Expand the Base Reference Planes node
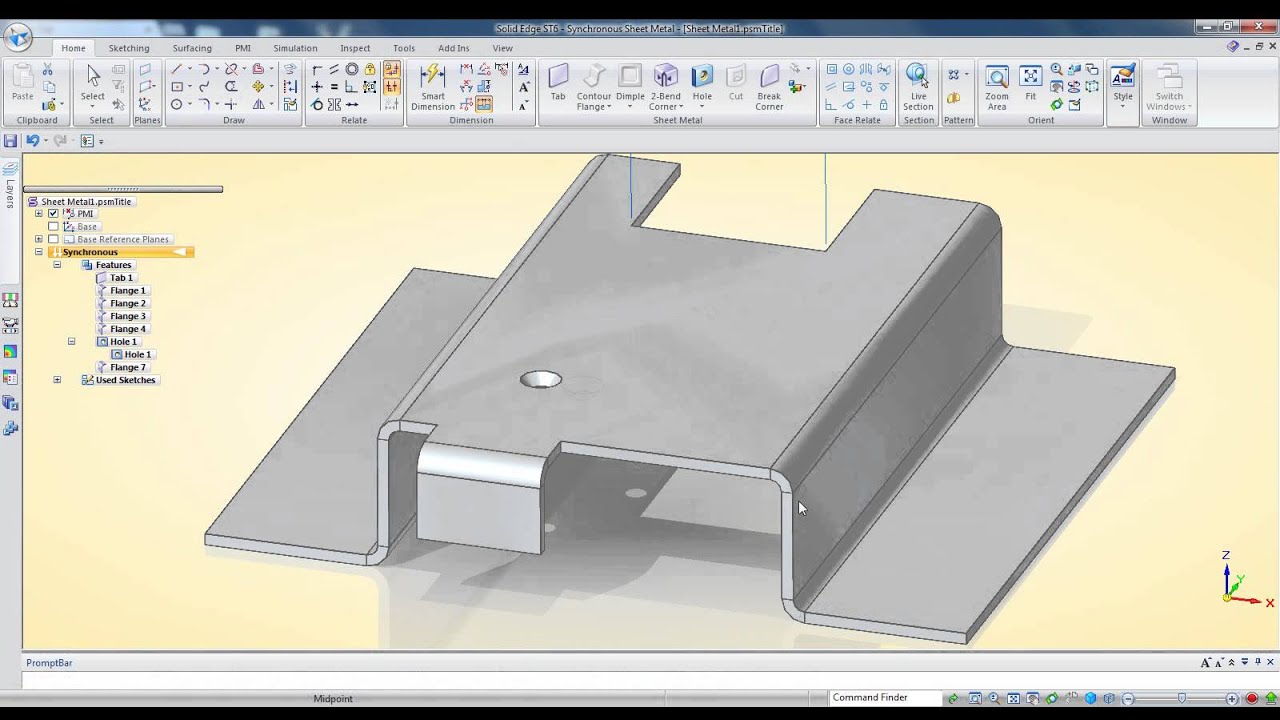The image size is (1280, 720). (39, 240)
